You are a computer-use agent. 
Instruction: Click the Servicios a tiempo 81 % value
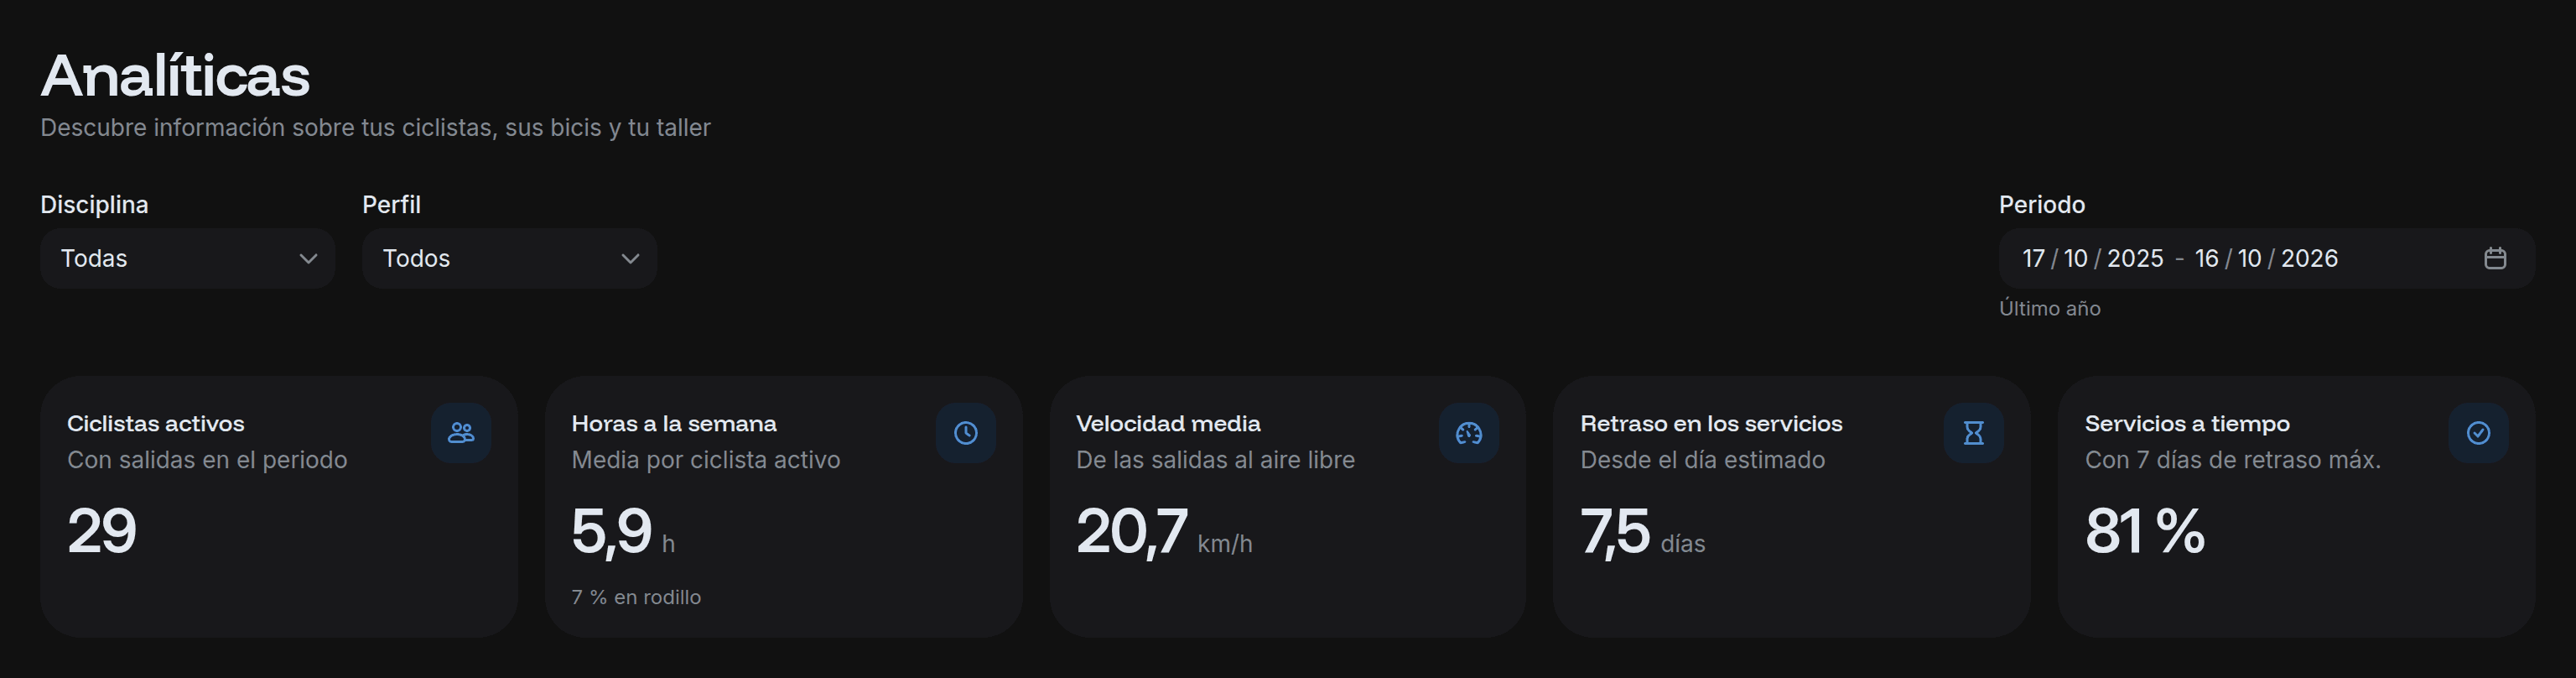pos(2144,531)
